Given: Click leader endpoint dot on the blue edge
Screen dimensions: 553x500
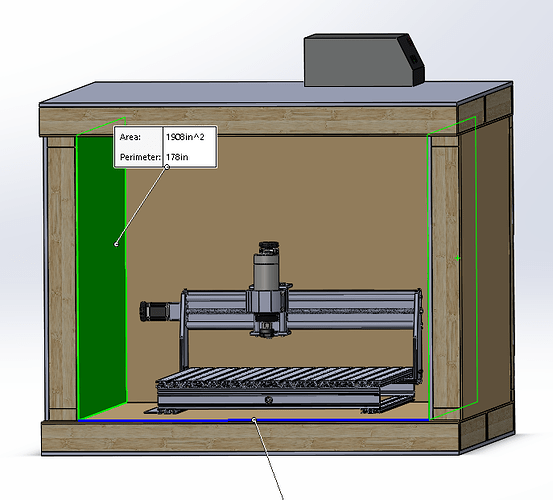Looking at the screenshot, I should pos(254,419).
